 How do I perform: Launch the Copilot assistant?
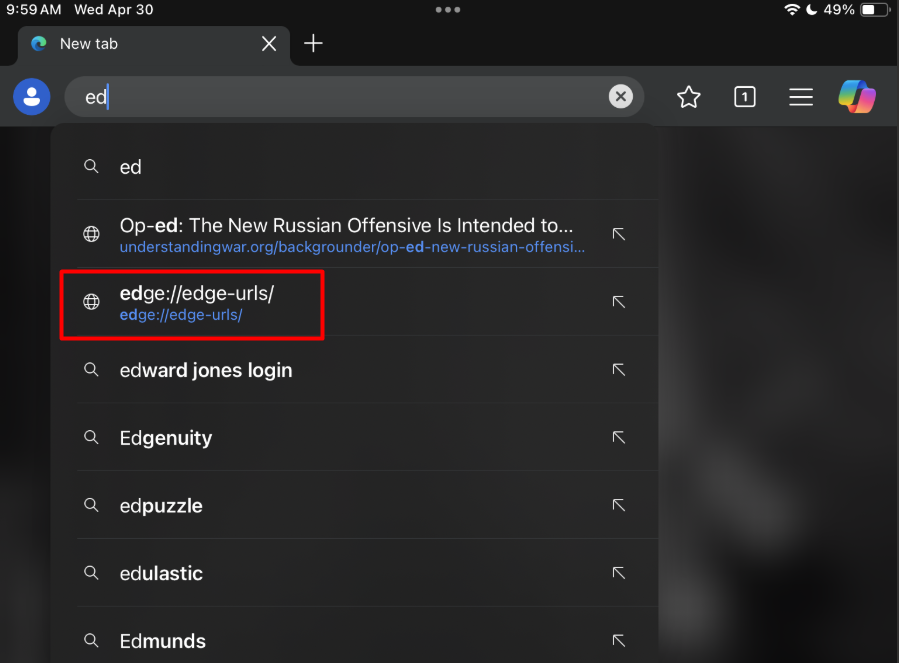tap(857, 96)
